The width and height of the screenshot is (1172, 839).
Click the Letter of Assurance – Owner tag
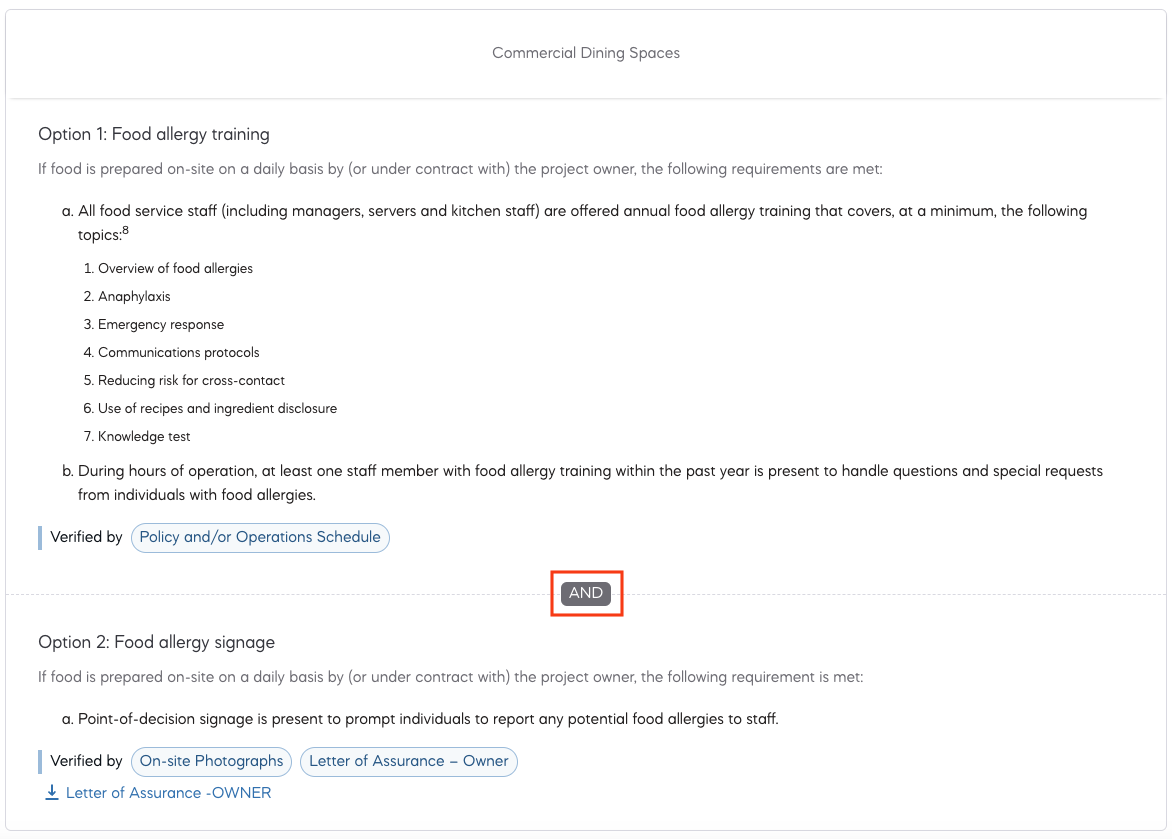pyautogui.click(x=409, y=761)
